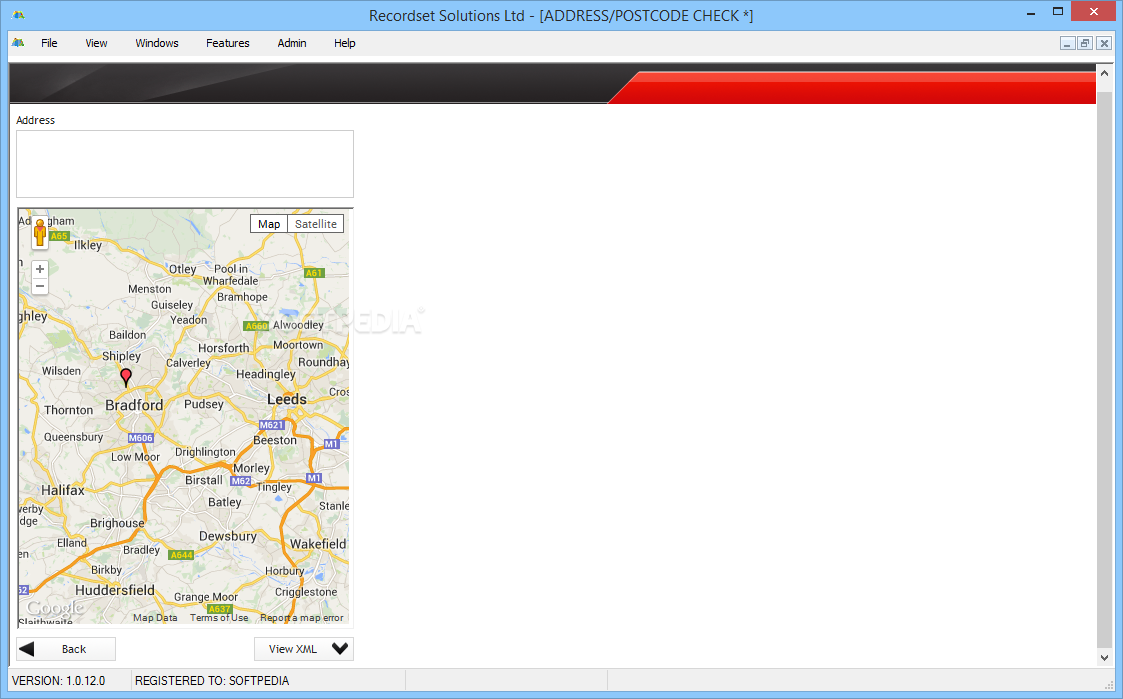
Task: Switch map to Satellite view
Action: pos(316,224)
